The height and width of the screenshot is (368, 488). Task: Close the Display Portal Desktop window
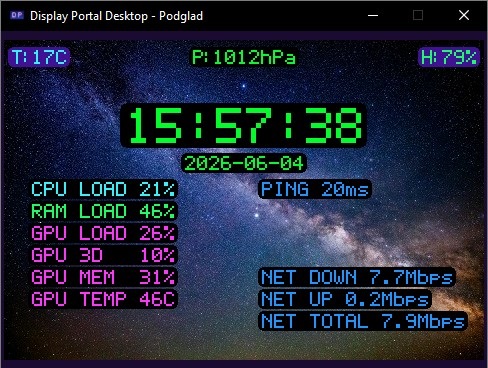(464, 15)
